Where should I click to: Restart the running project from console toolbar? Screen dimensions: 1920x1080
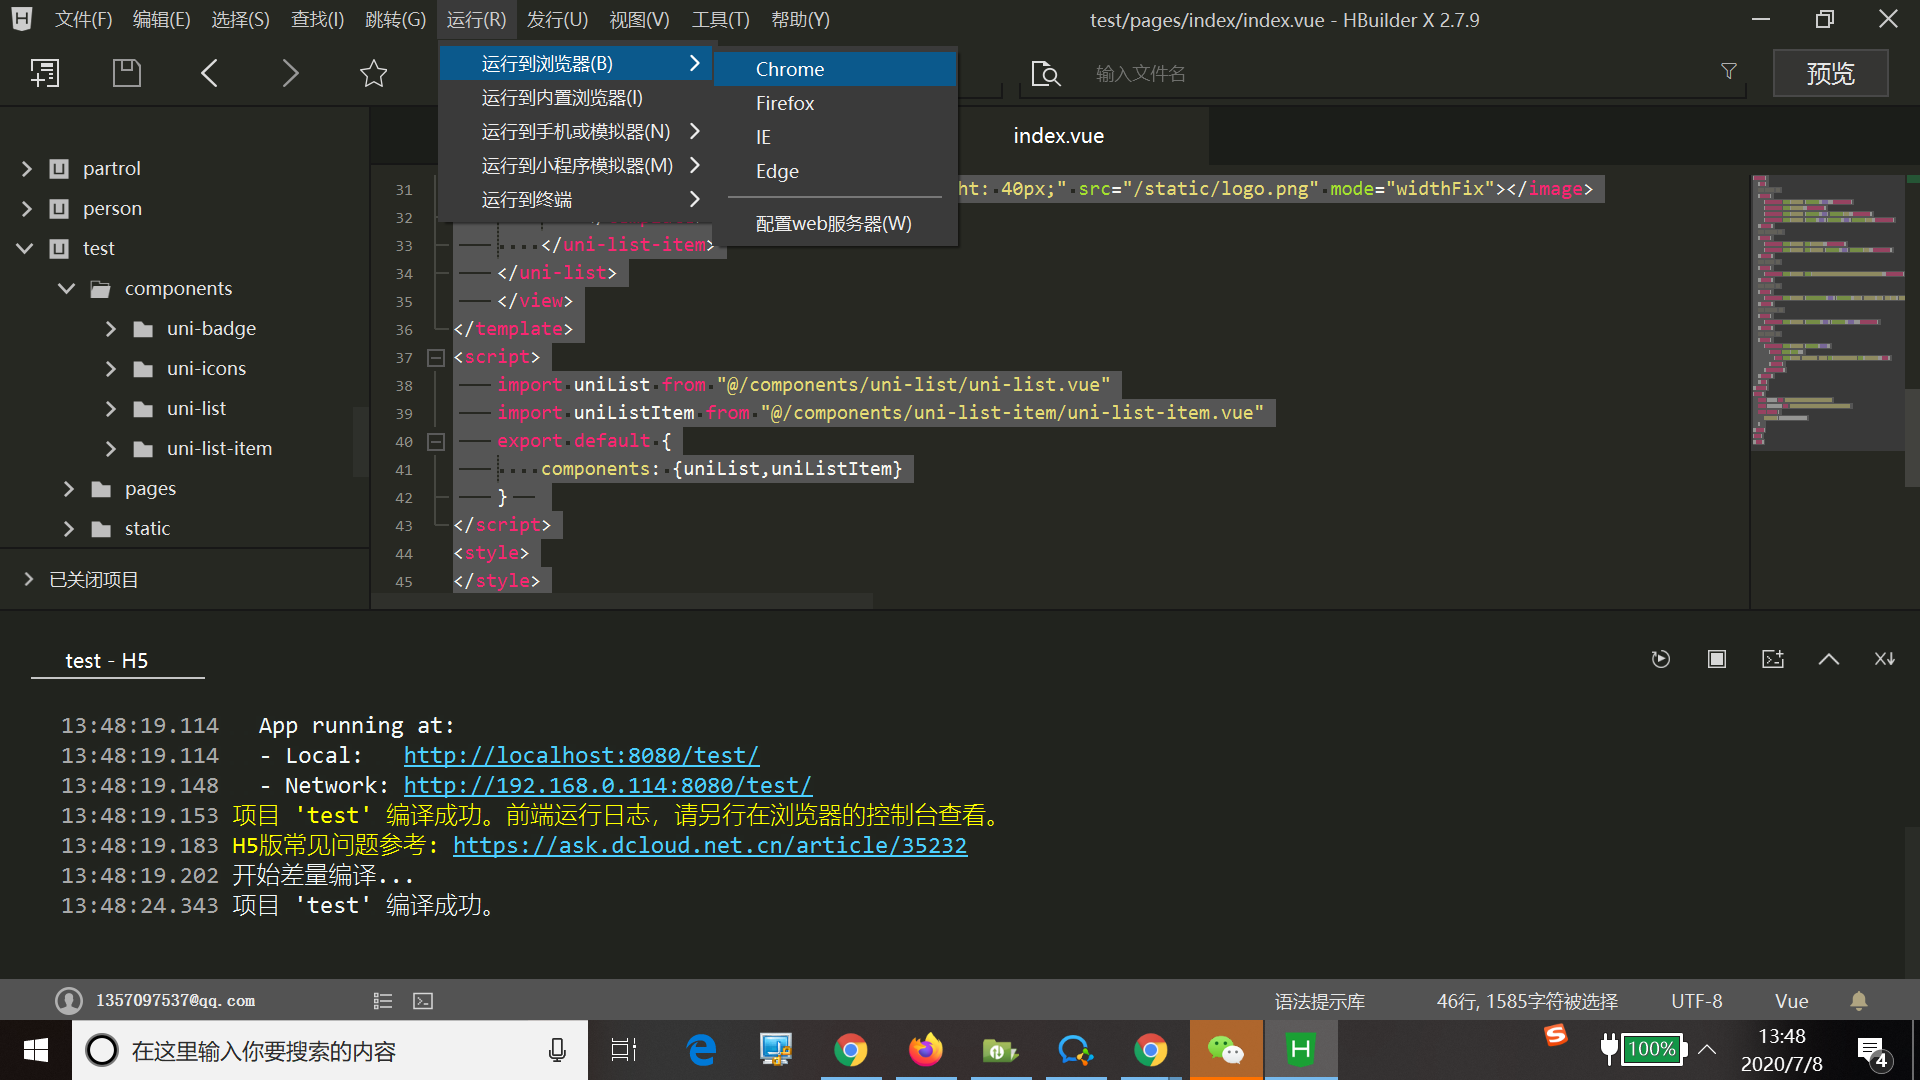(1661, 659)
